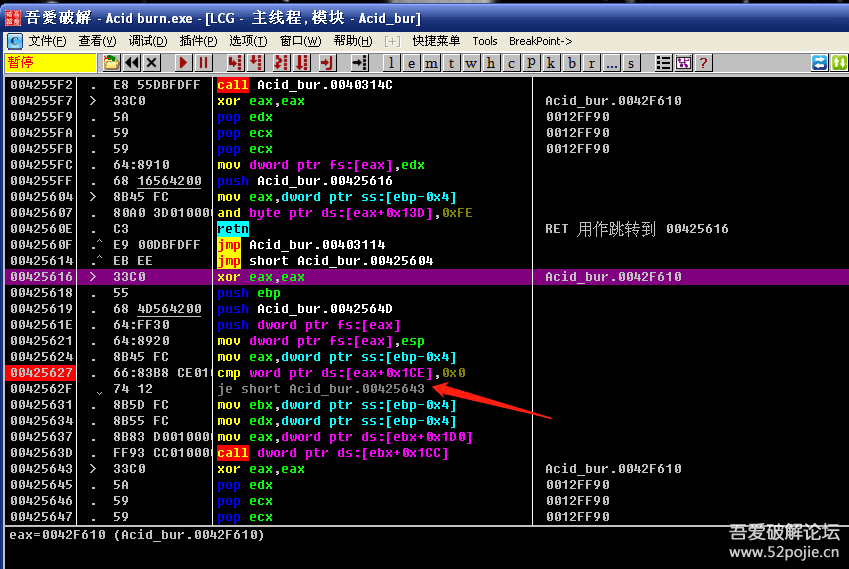Click the Step over icon
The image size is (849, 569).
pos(253,63)
